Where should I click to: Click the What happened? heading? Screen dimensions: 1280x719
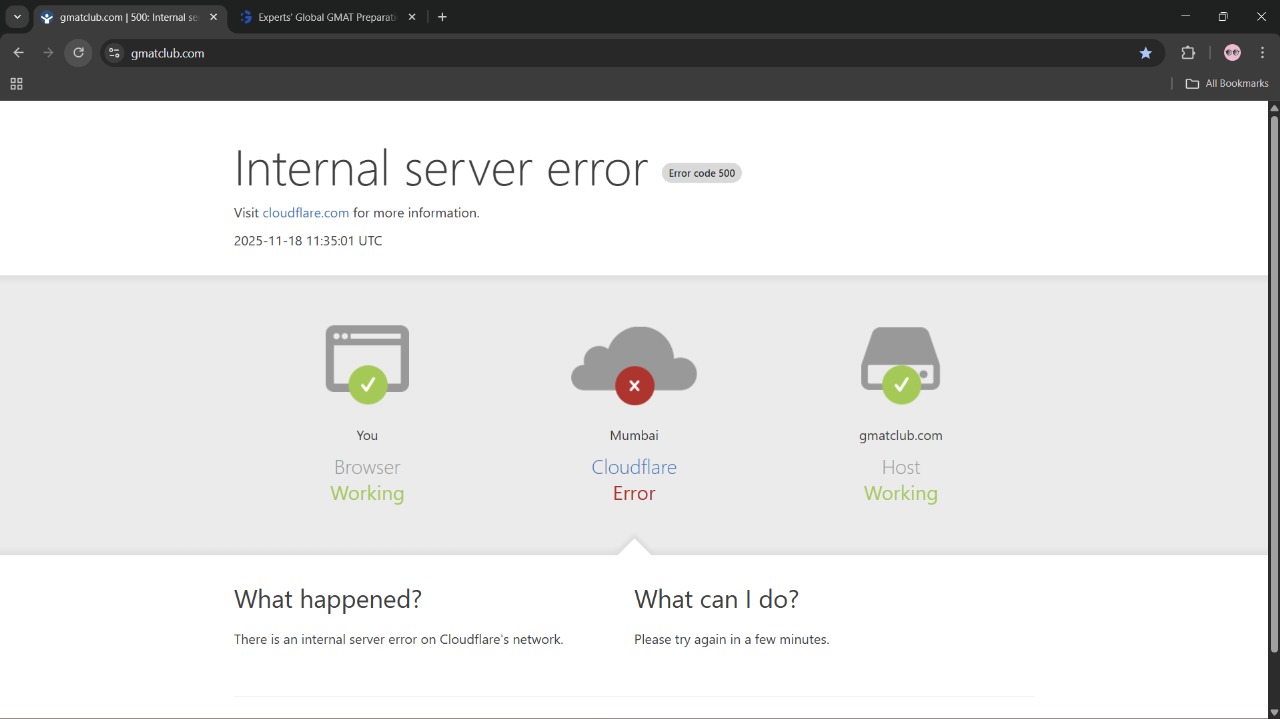(328, 599)
